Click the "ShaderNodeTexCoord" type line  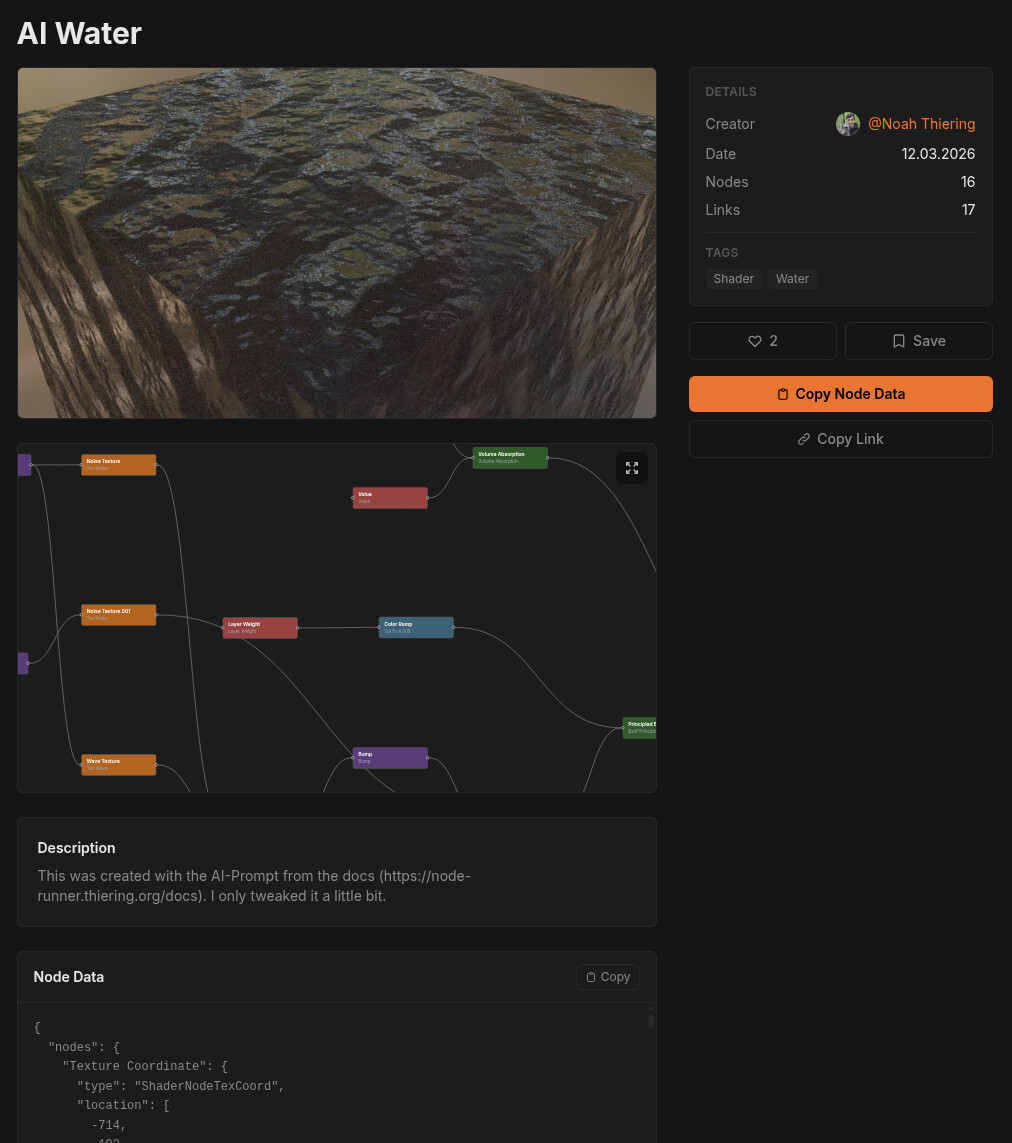[x=180, y=1086]
